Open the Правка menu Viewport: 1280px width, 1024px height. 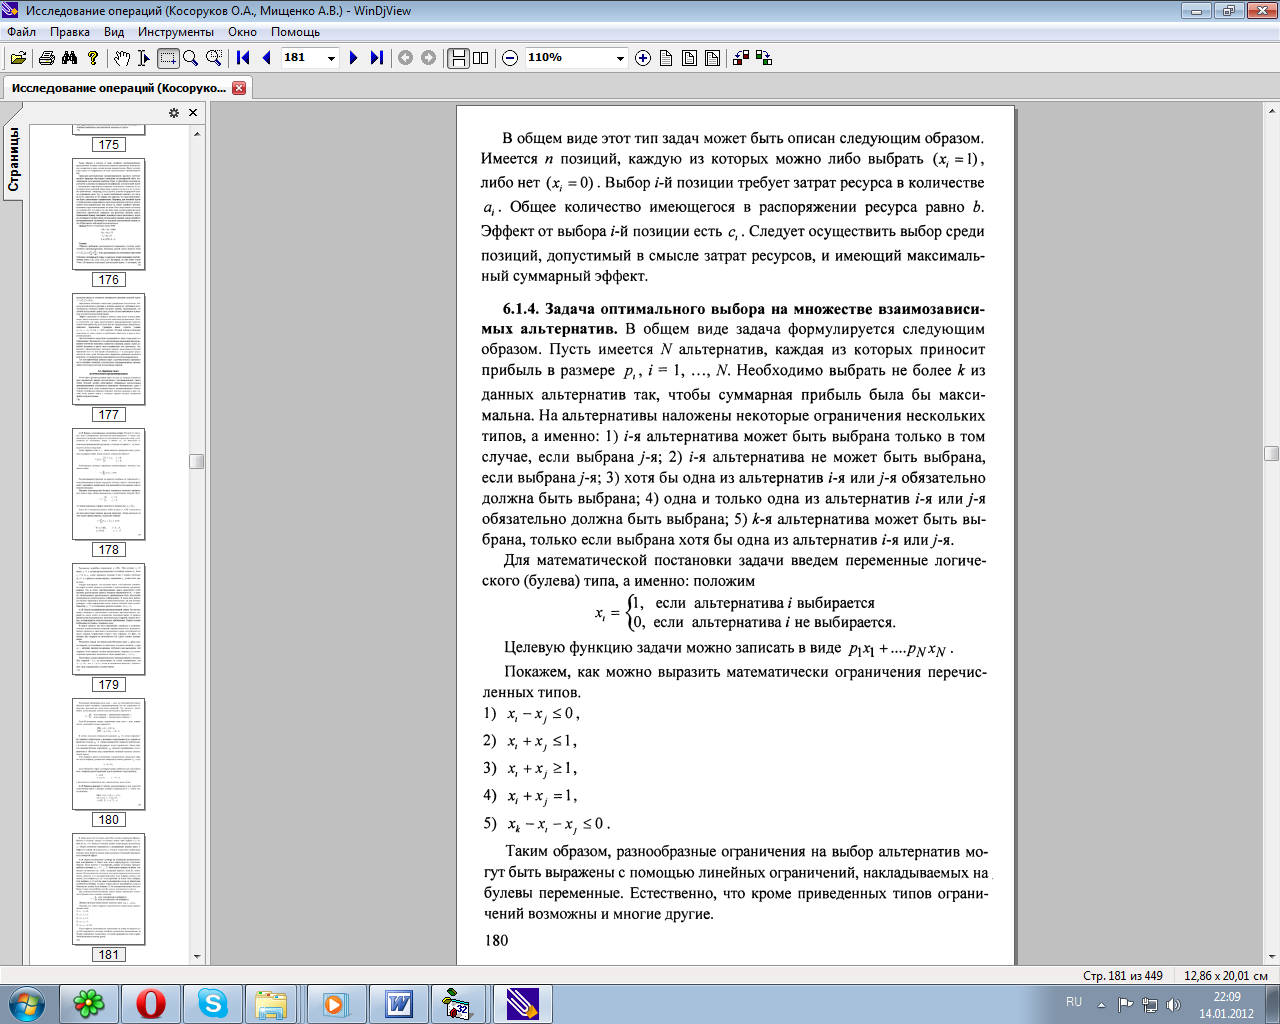70,32
